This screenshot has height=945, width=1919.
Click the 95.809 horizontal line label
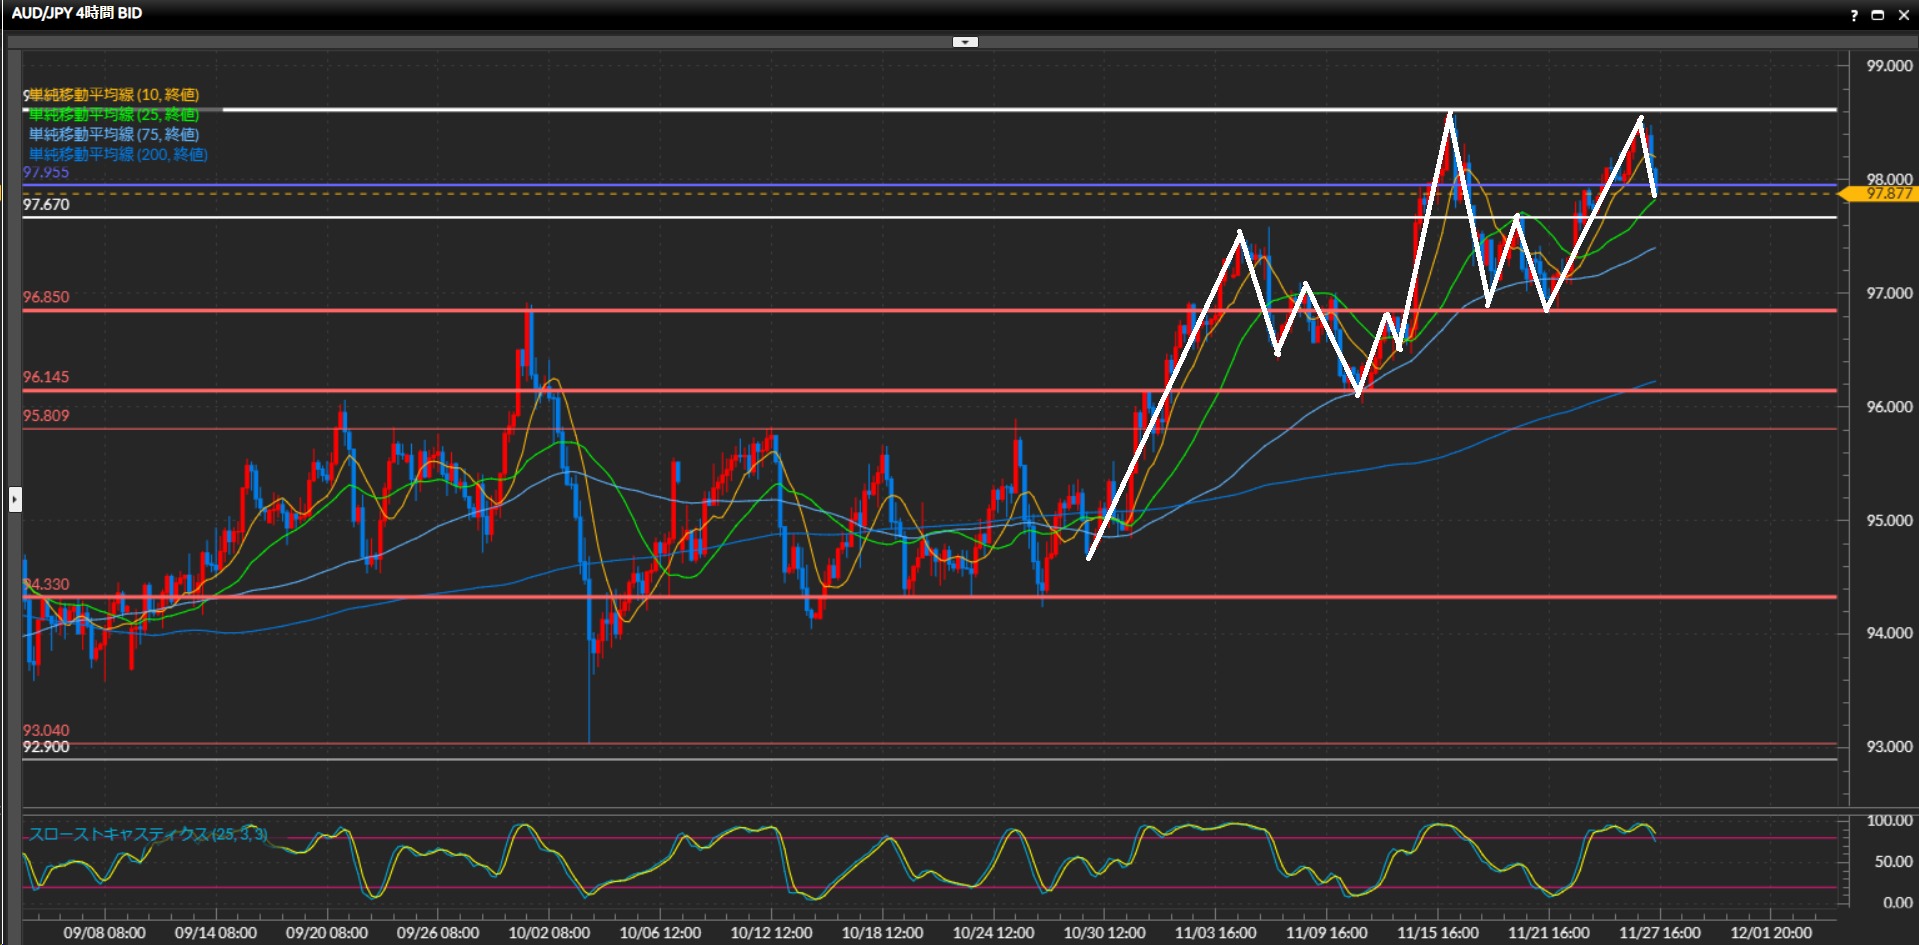tap(46, 416)
